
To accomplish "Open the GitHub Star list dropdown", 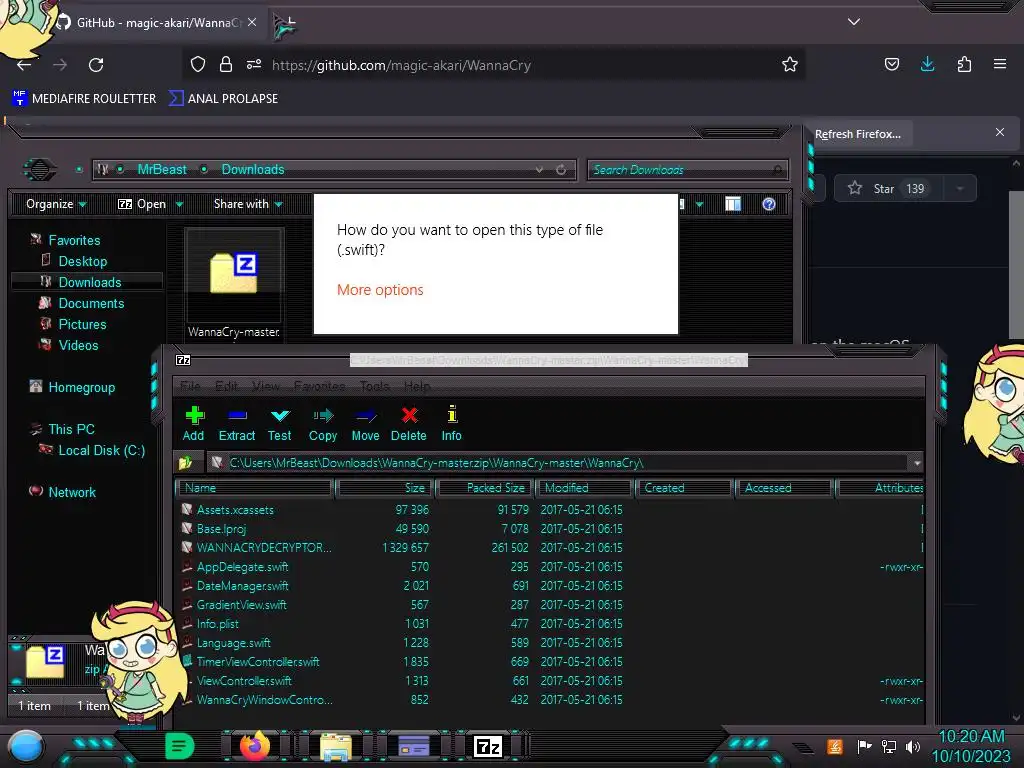I will [960, 189].
